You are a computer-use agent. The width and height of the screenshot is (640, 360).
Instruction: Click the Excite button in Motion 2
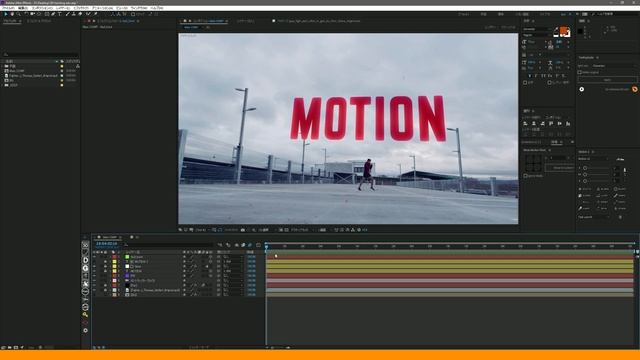[x=585, y=189]
